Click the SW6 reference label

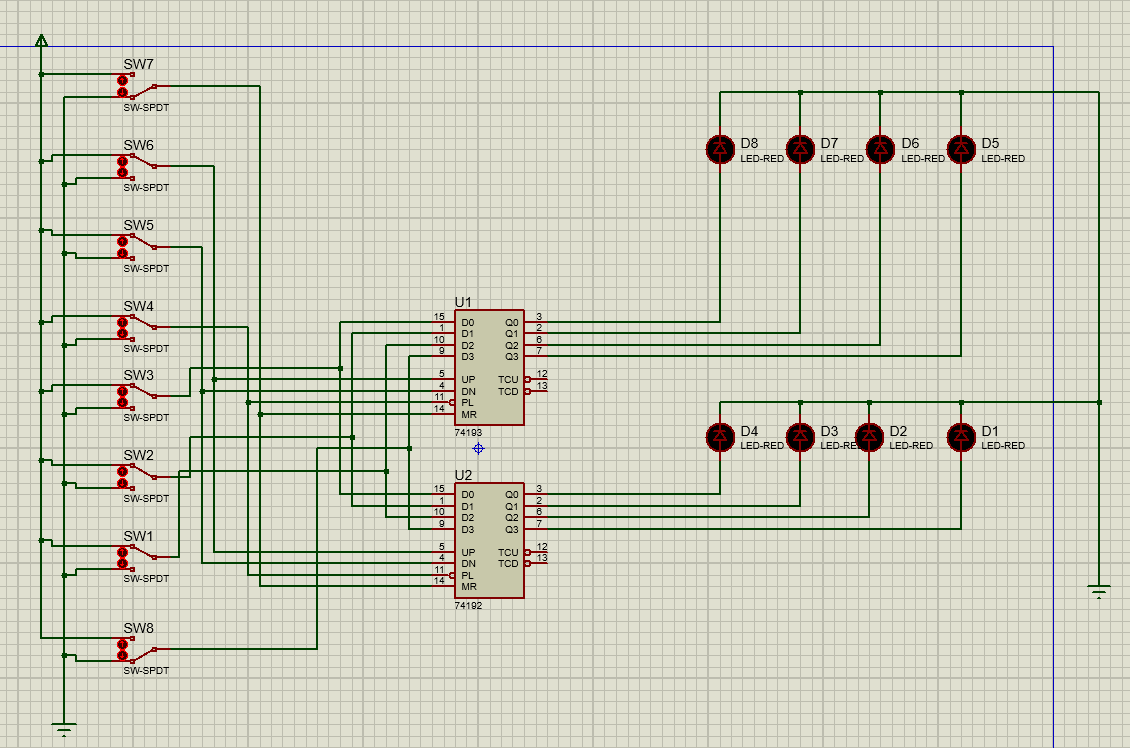pyautogui.click(x=138, y=145)
